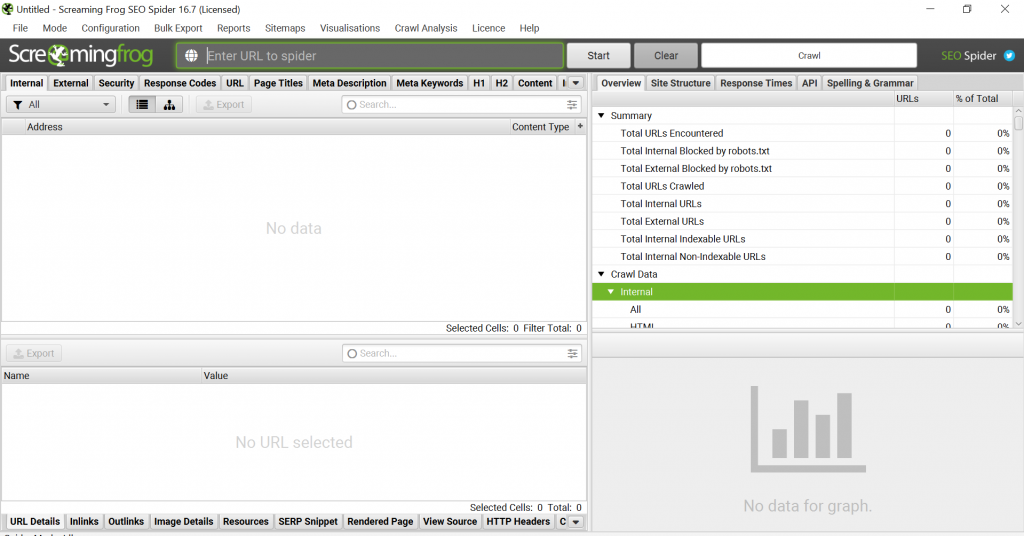The height and width of the screenshot is (536, 1024).
Task: Switch to the Security tab
Action: click(x=116, y=83)
